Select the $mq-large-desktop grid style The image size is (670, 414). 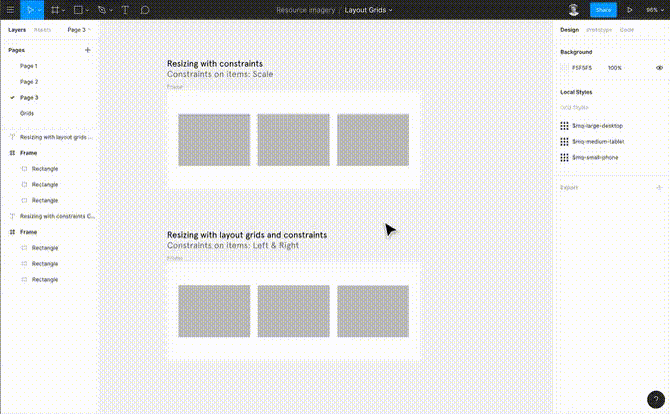point(597,126)
